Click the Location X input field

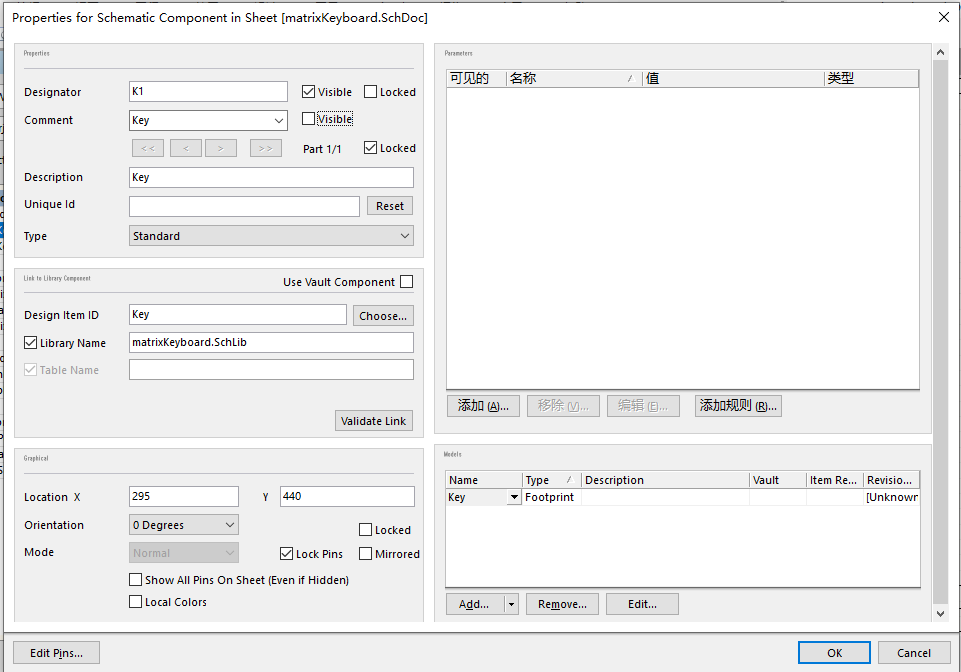tap(184, 497)
